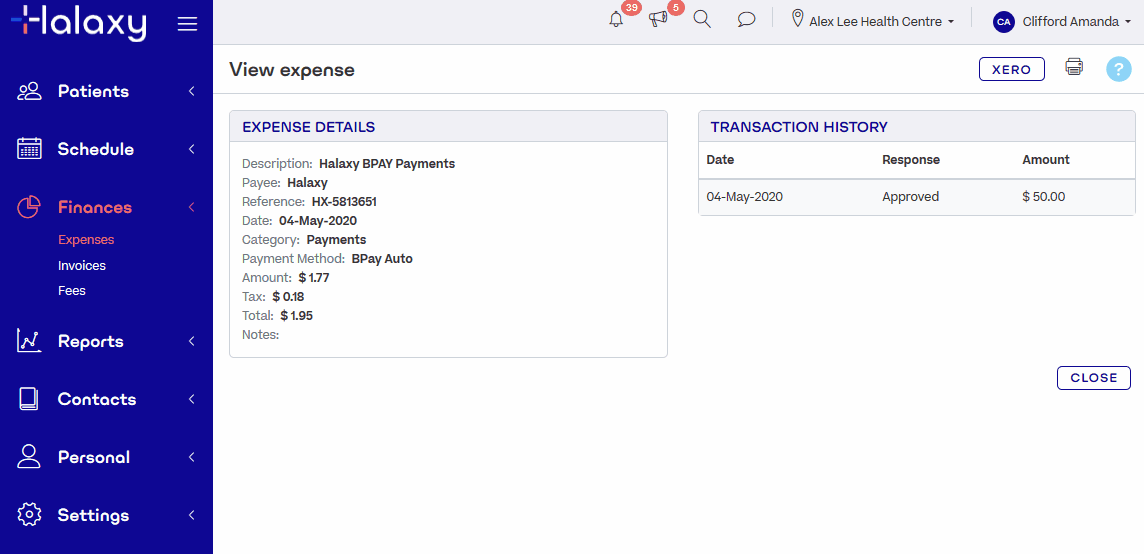1144x554 pixels.
Task: Click the category value Payments
Action: (336, 239)
